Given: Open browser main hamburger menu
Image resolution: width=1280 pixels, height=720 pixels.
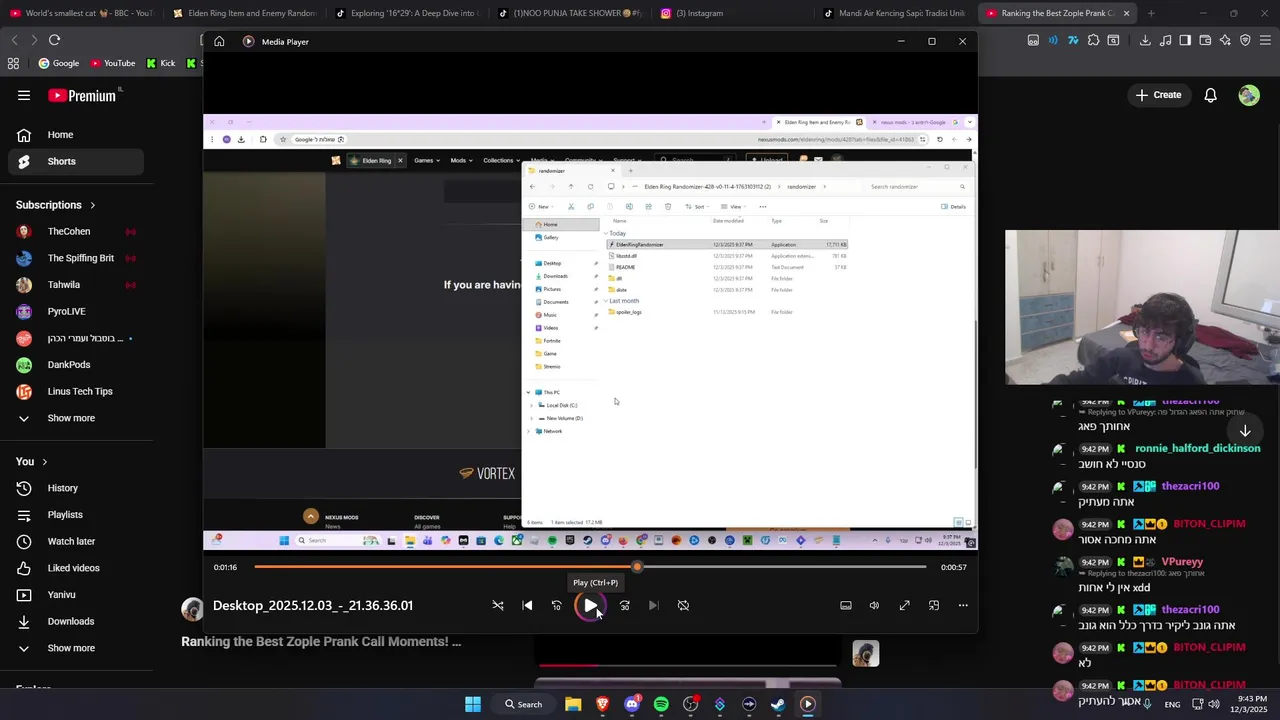Looking at the screenshot, I should 1265,40.
